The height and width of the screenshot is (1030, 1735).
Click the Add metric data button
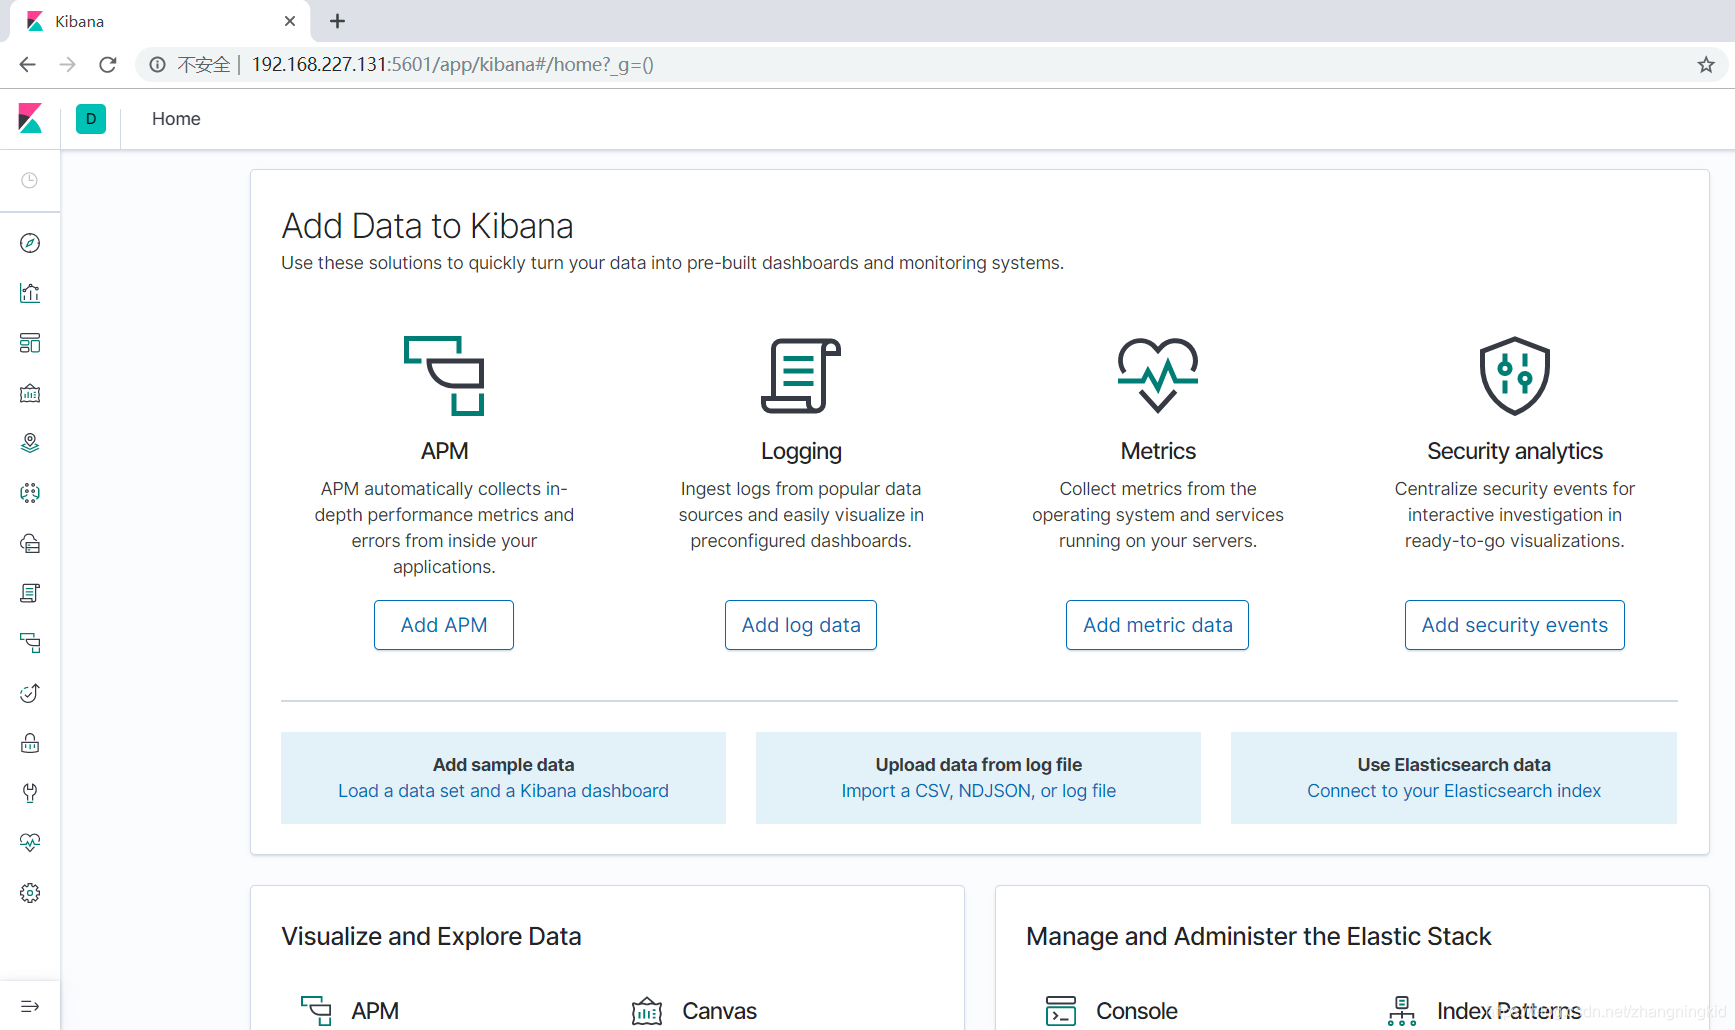tap(1158, 625)
